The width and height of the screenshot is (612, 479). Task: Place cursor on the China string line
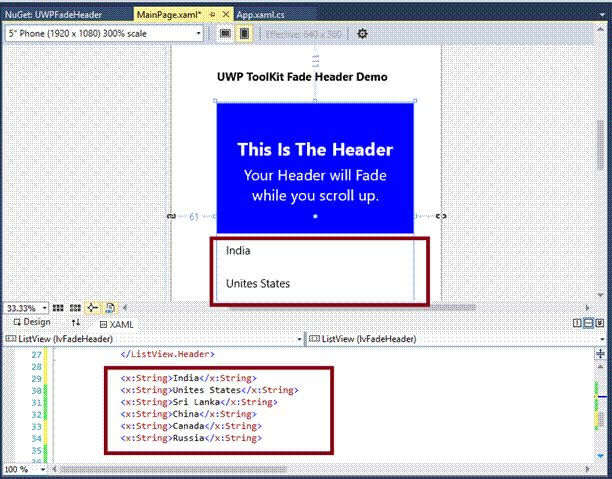pyautogui.click(x=189, y=414)
